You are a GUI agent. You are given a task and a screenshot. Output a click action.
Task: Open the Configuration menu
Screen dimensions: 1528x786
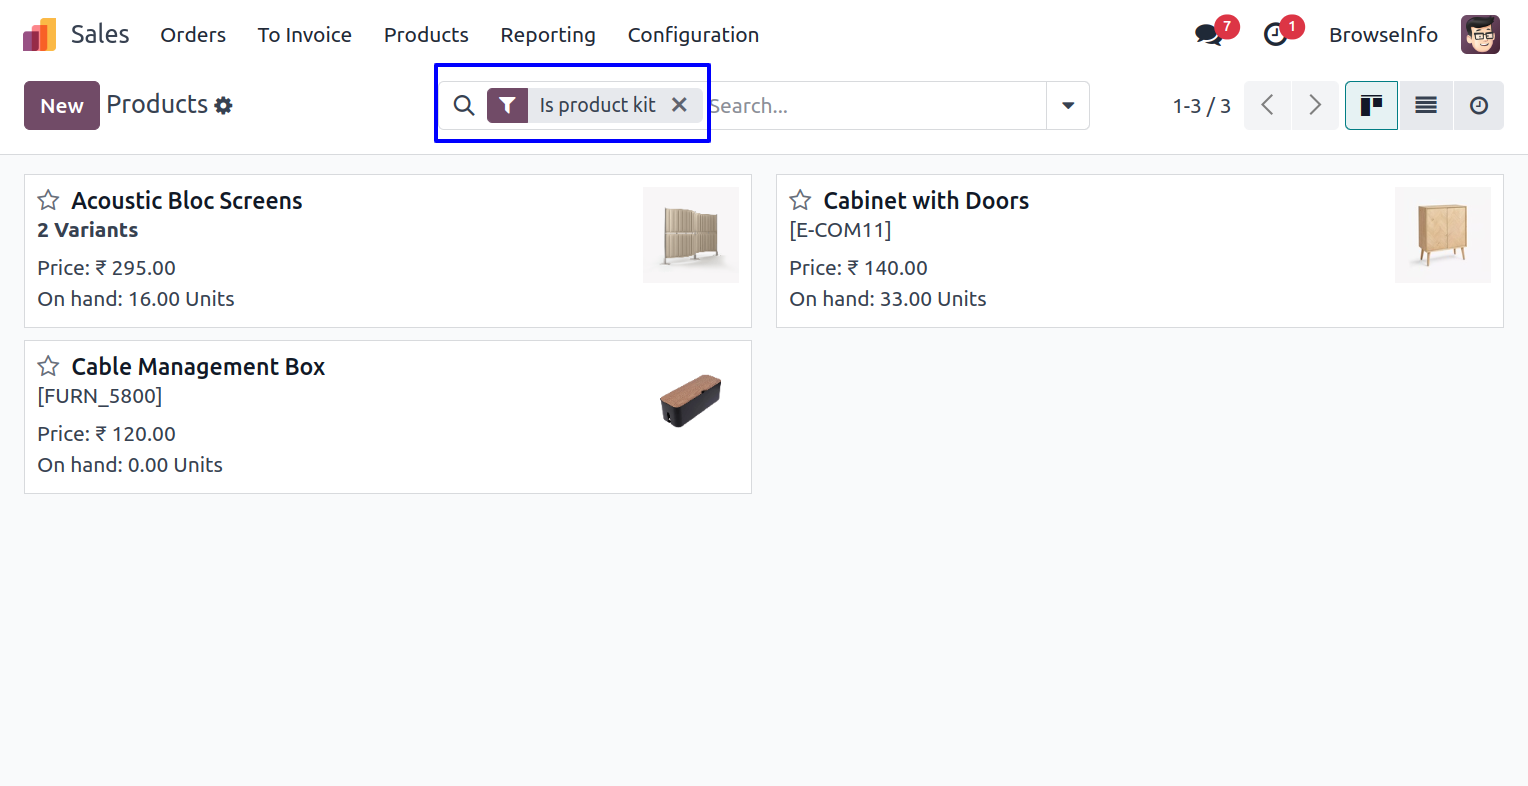point(693,35)
